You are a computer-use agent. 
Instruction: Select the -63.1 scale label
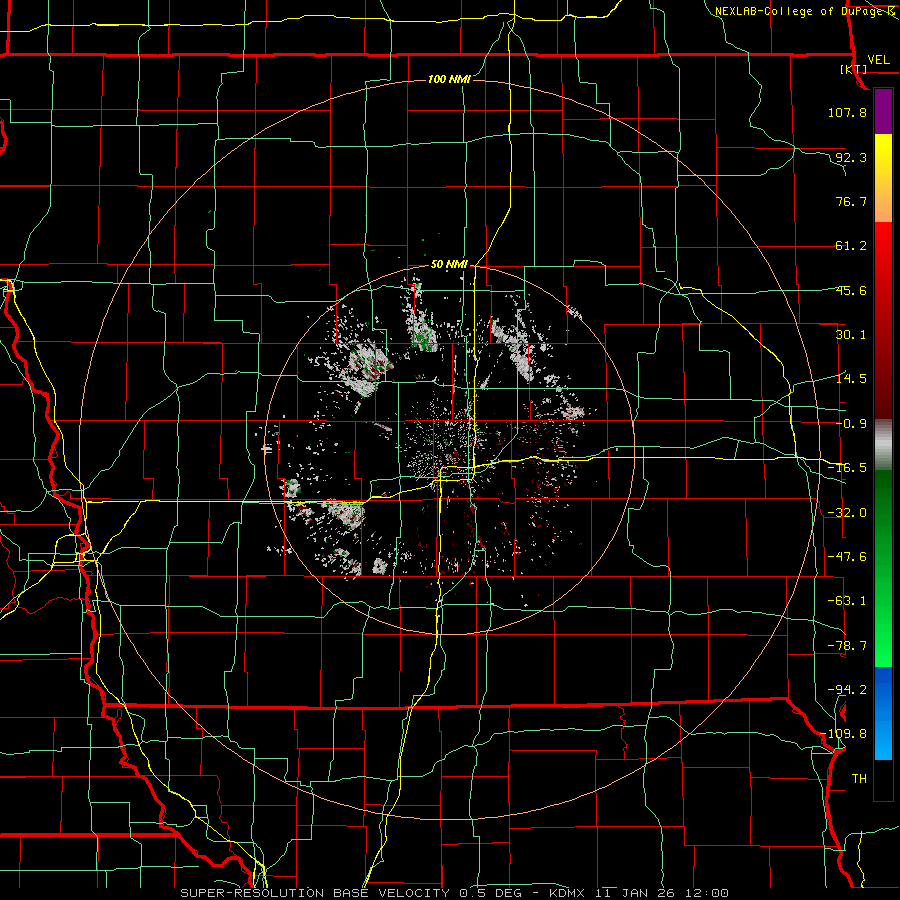point(847,601)
